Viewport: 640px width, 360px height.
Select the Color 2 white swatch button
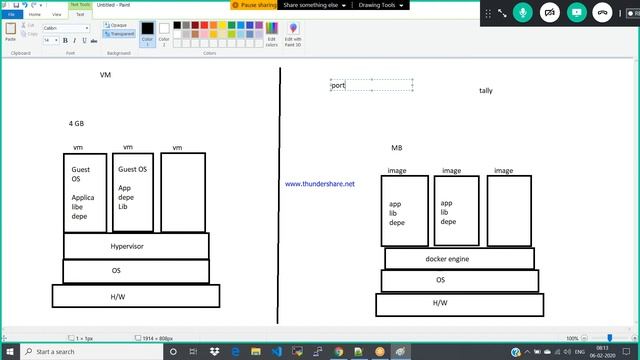coord(164,34)
